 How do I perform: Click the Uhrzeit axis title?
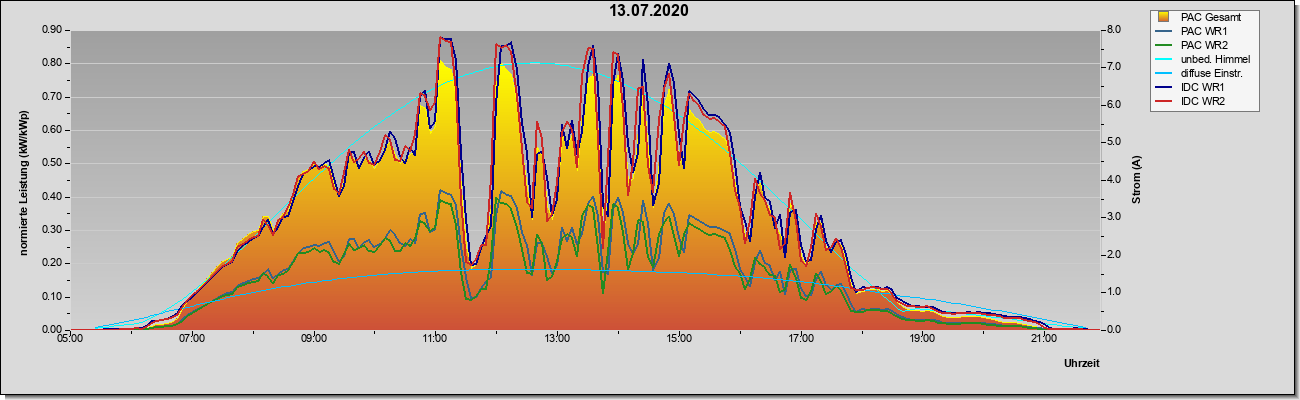[1082, 364]
